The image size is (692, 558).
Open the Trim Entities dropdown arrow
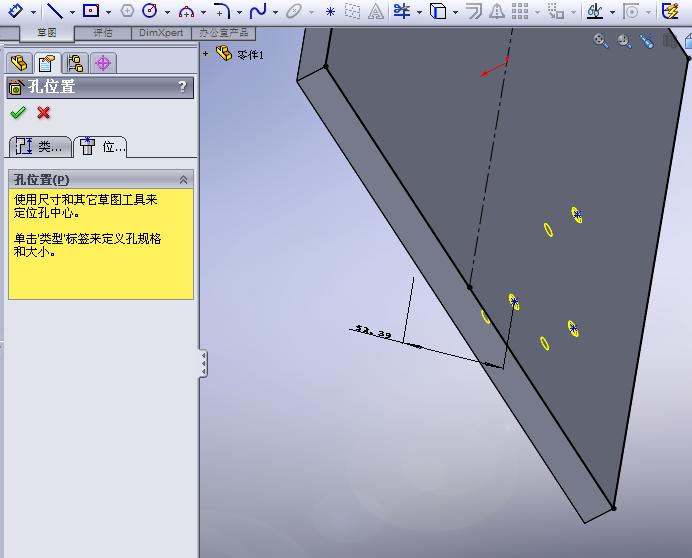(419, 12)
